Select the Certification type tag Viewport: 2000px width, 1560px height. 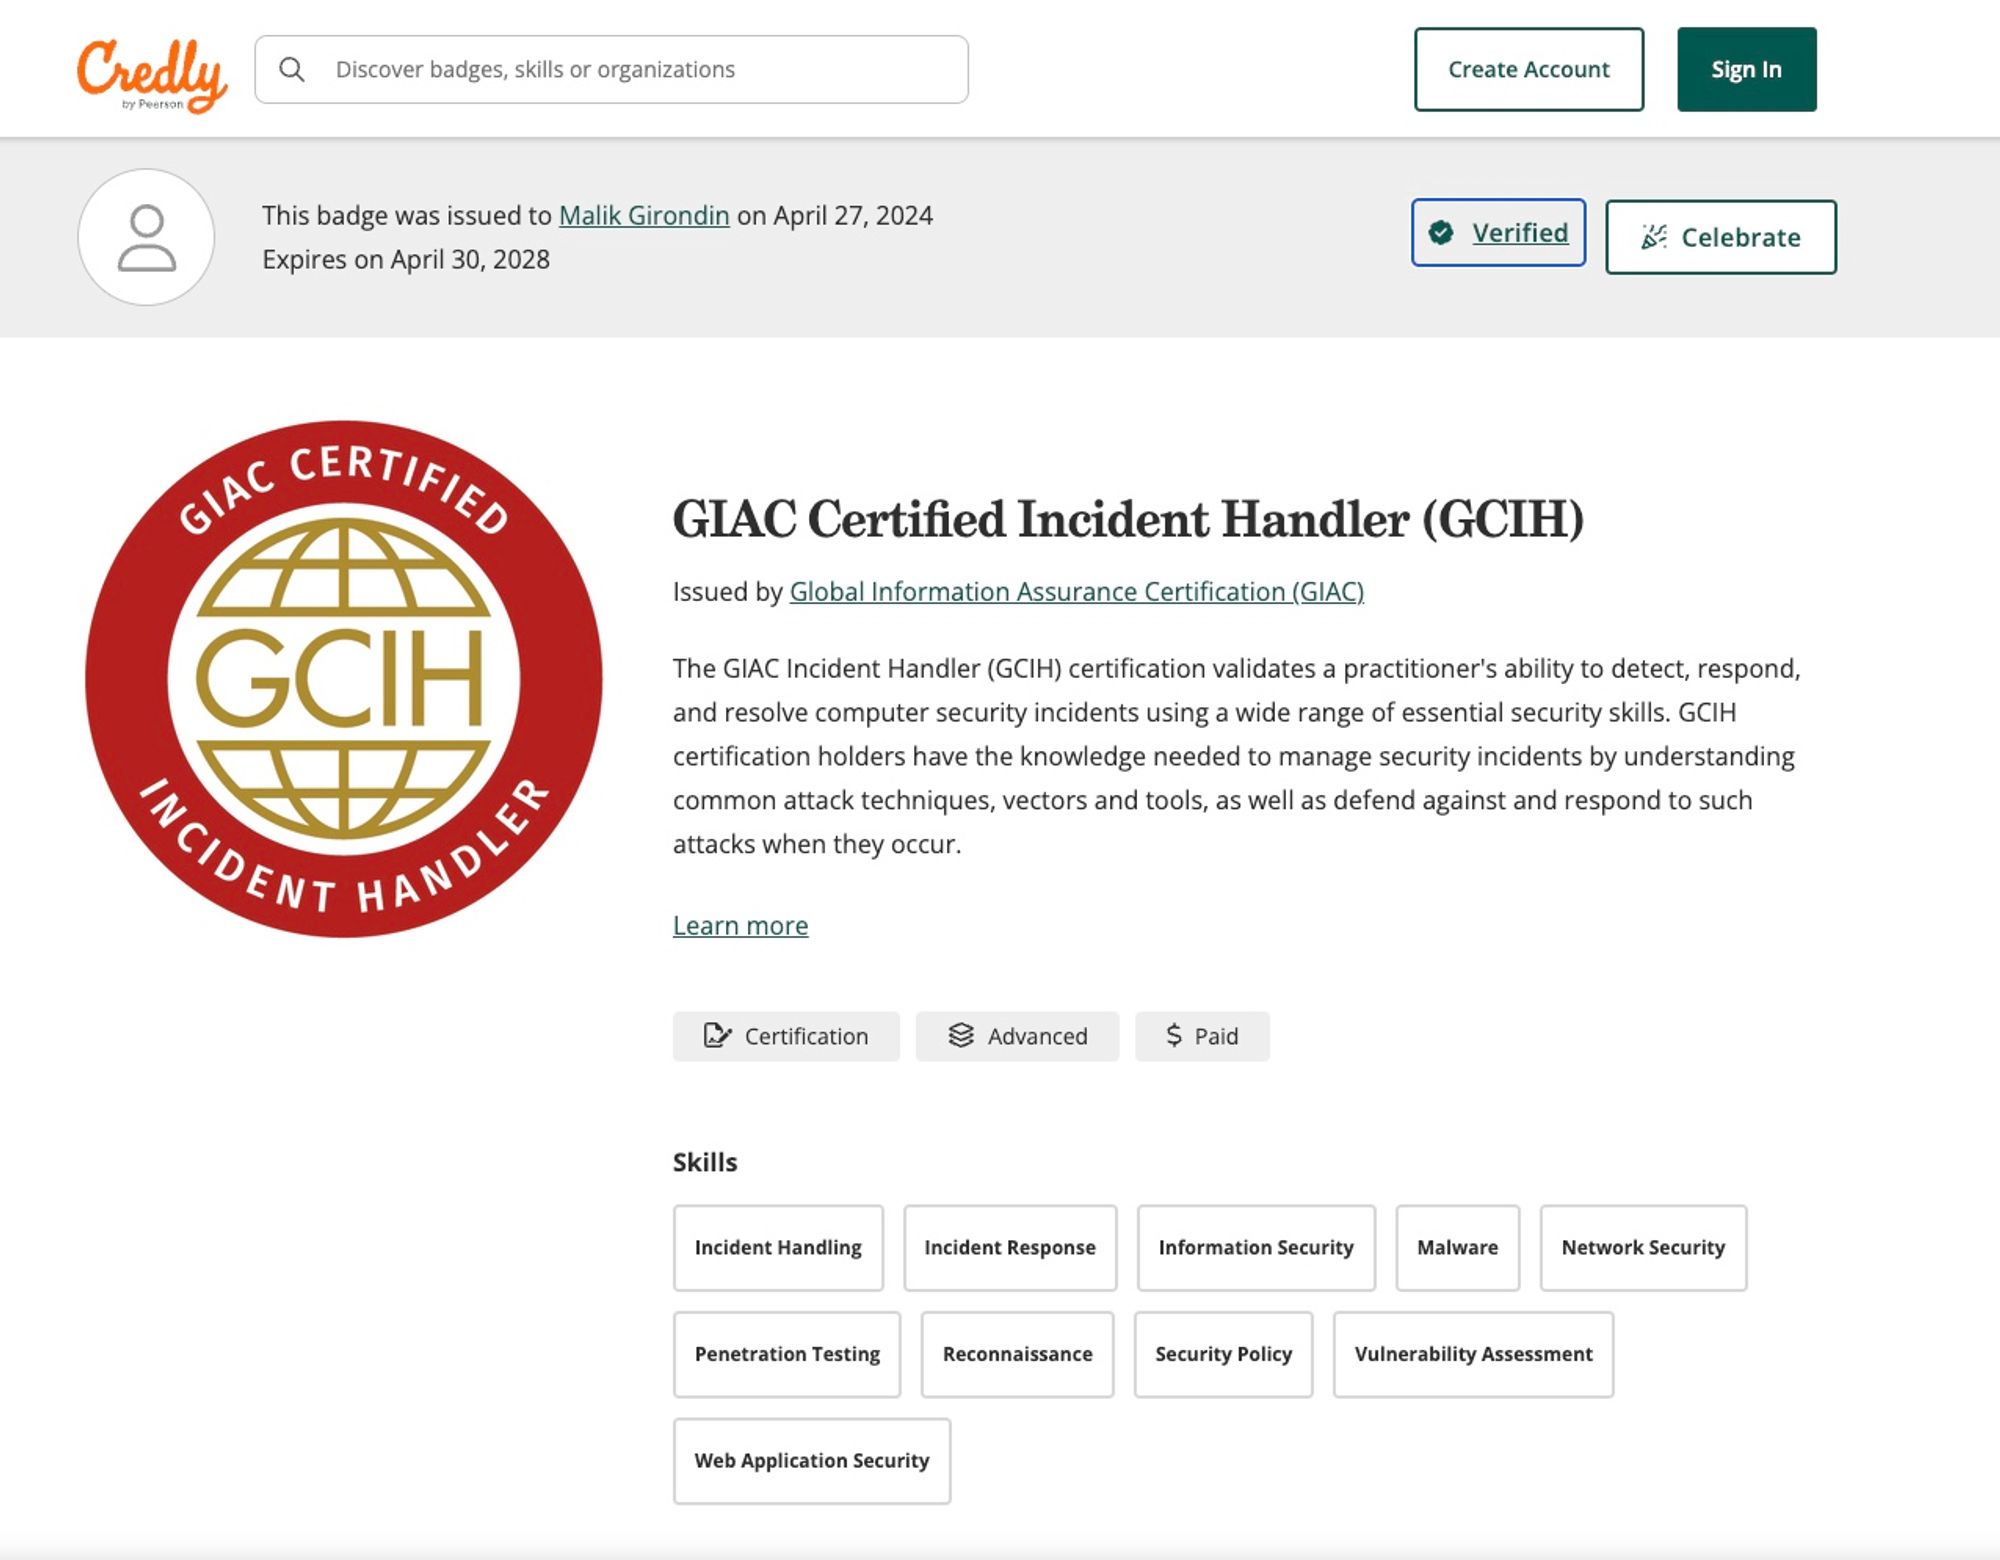[786, 1036]
